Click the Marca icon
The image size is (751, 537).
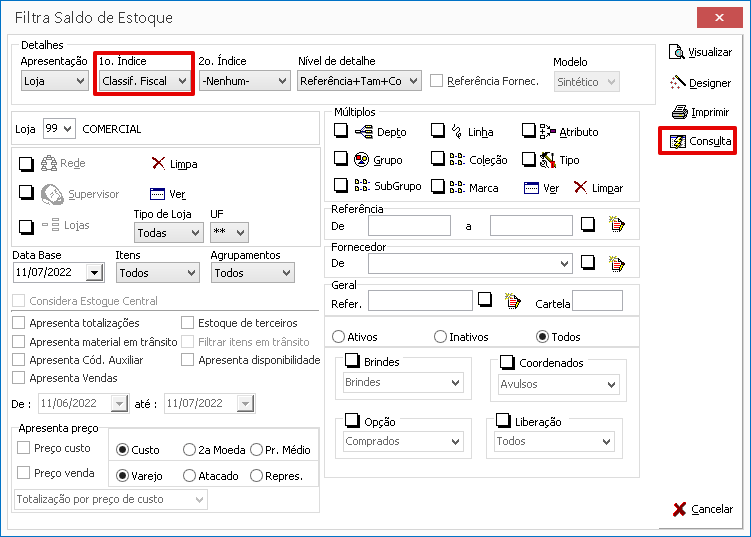click(457, 187)
